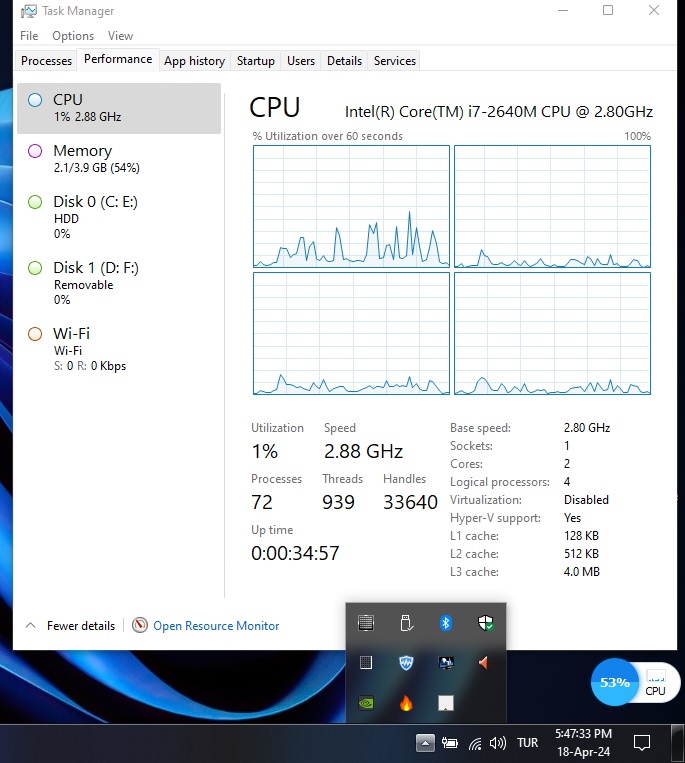Open the notification Action Center icon

click(642, 743)
